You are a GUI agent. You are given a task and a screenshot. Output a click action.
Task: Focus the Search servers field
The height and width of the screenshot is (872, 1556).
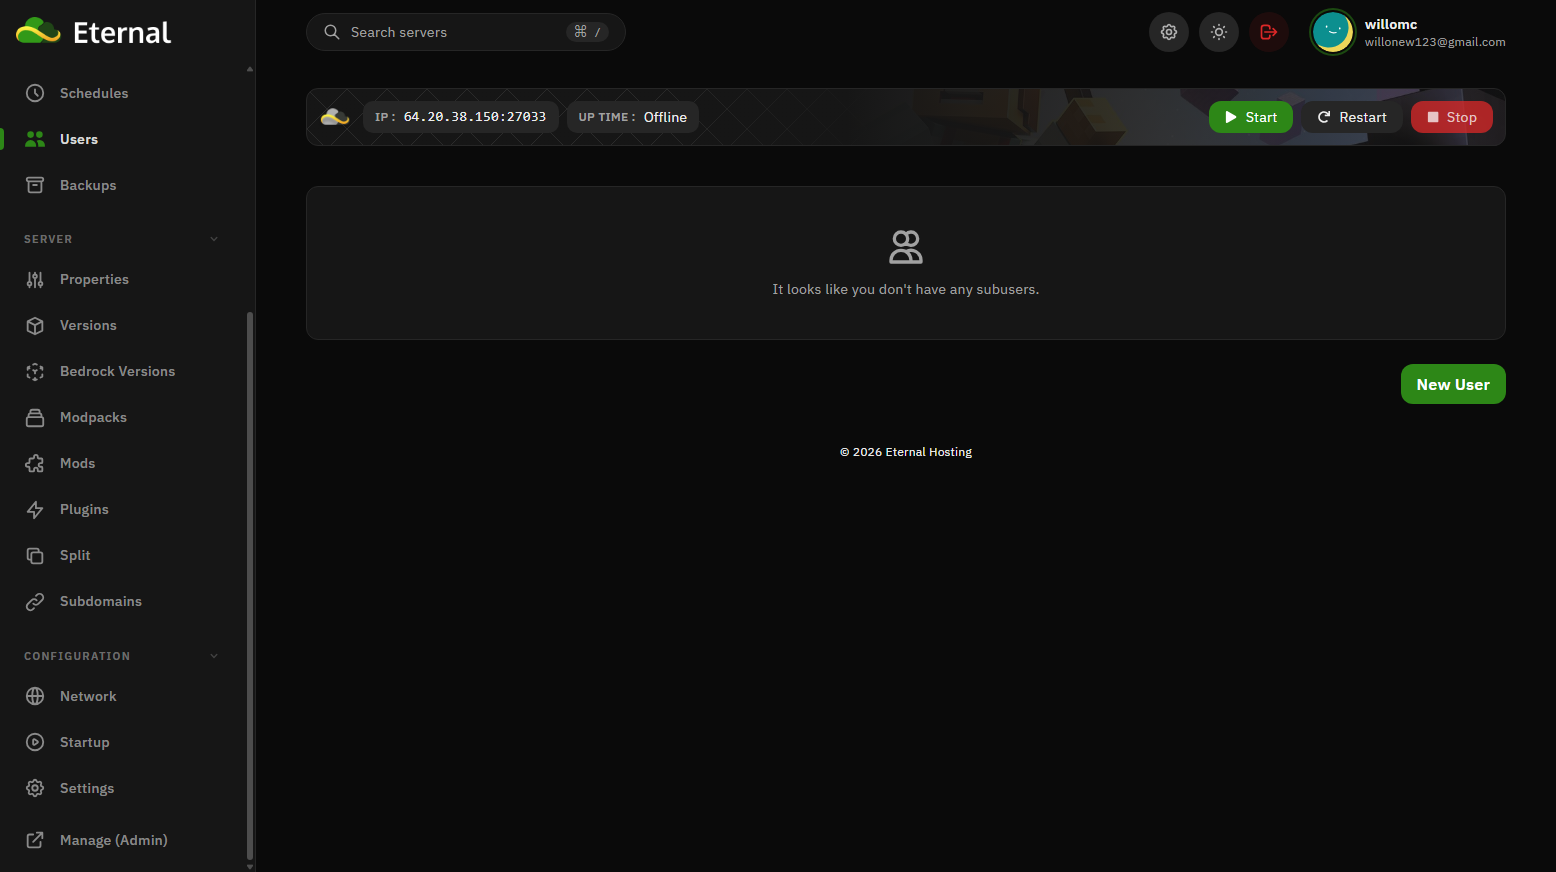466,32
